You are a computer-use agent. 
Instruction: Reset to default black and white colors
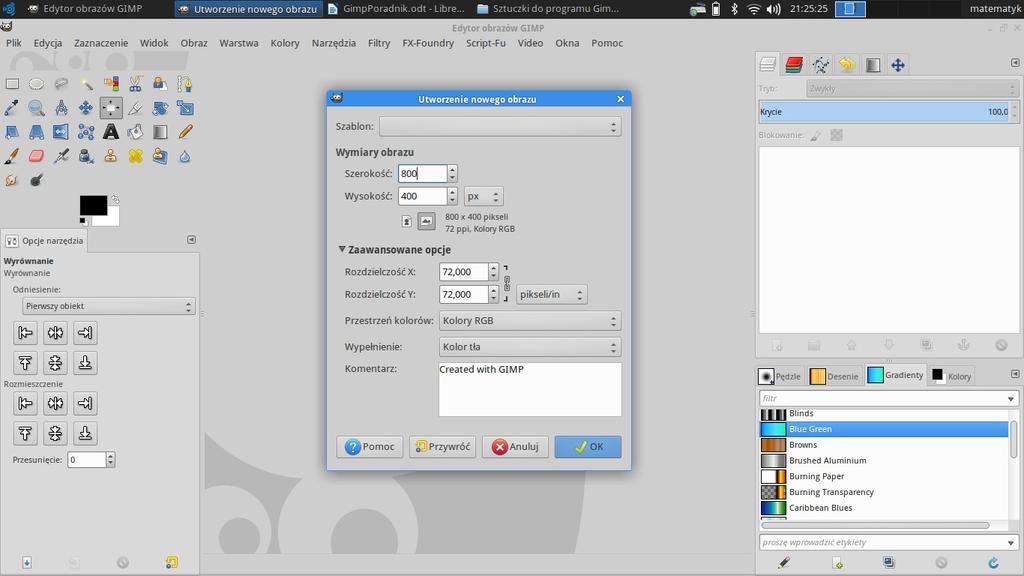[83, 221]
